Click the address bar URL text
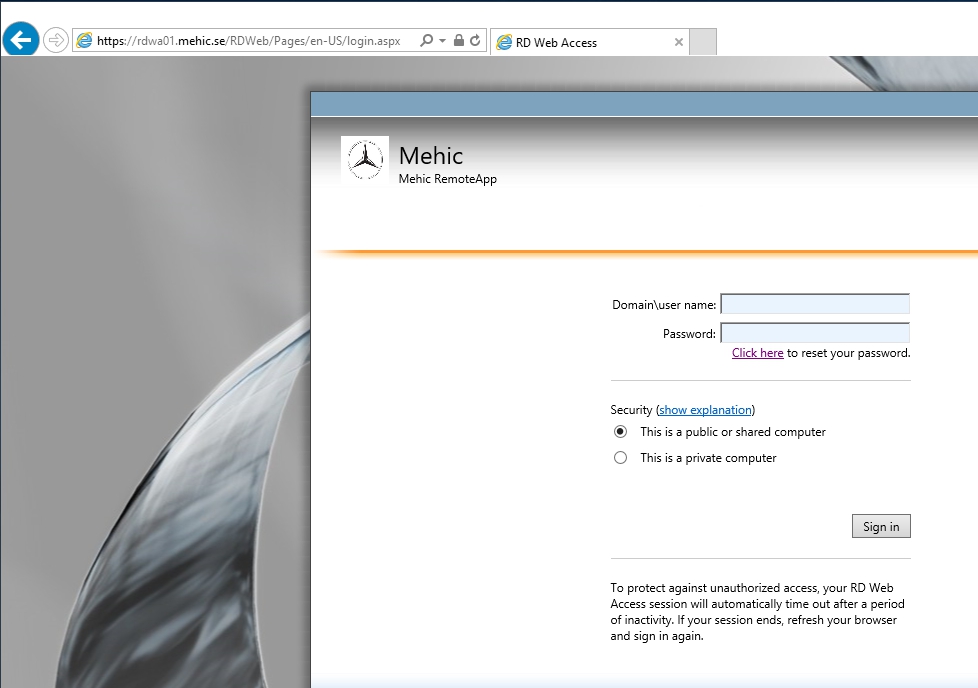Image resolution: width=978 pixels, height=688 pixels. [248, 41]
